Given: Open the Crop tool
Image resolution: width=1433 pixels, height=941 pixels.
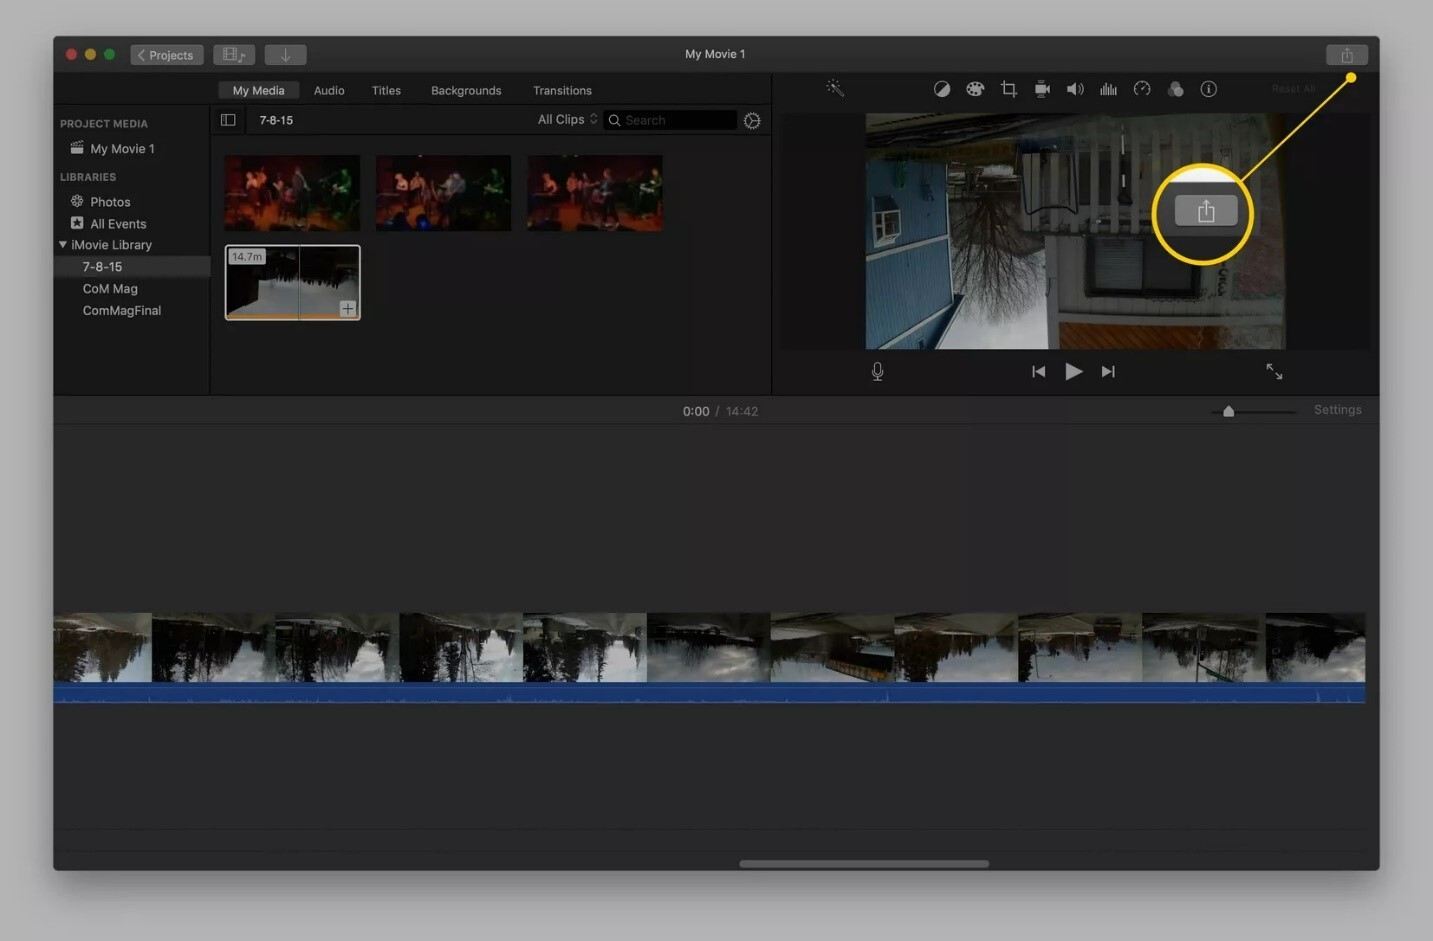Looking at the screenshot, I should (x=1008, y=89).
